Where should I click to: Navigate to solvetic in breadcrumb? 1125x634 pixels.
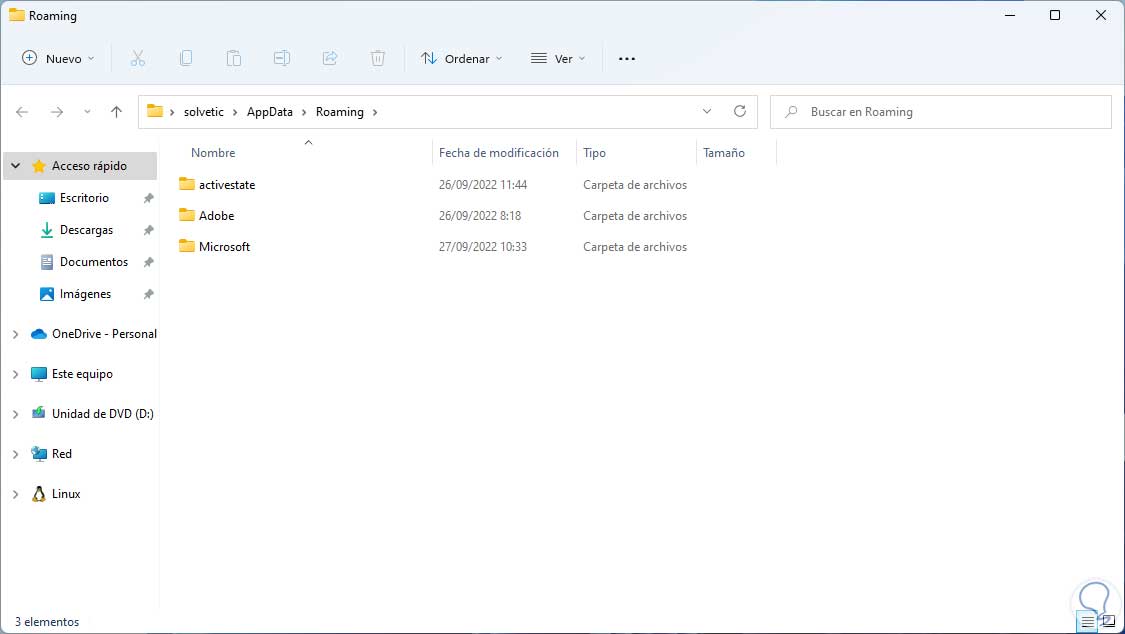click(204, 112)
